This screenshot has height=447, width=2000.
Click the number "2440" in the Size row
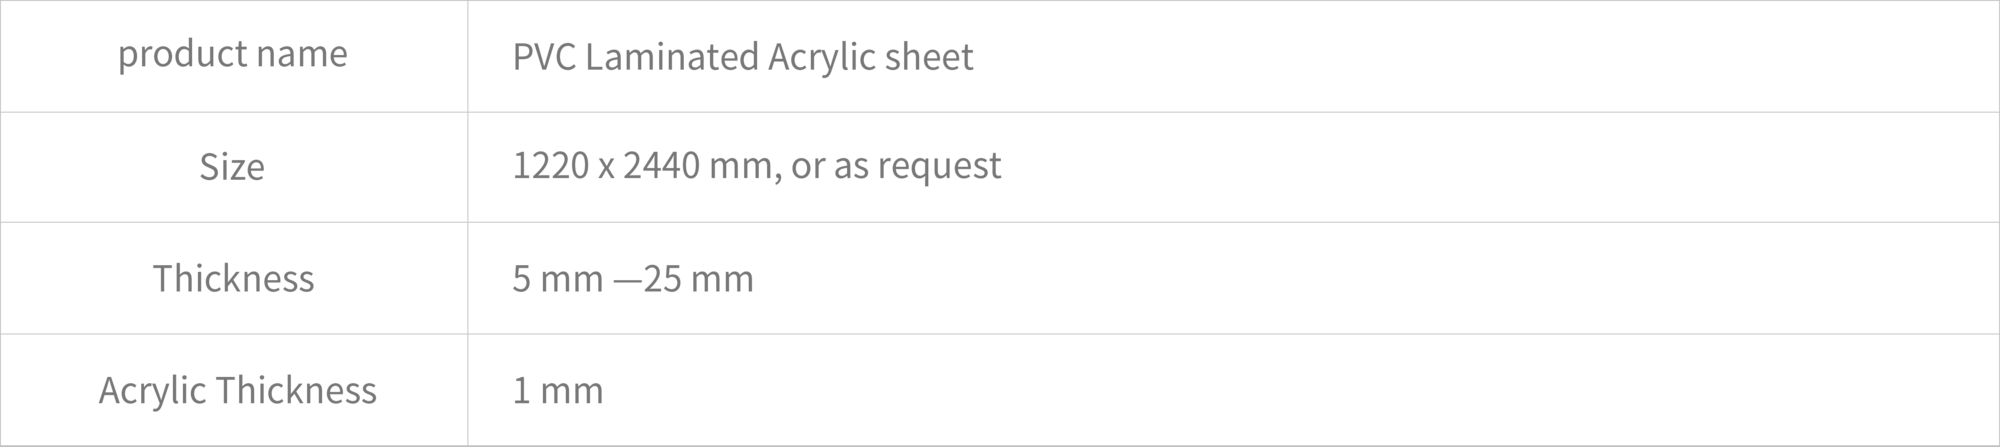(661, 166)
